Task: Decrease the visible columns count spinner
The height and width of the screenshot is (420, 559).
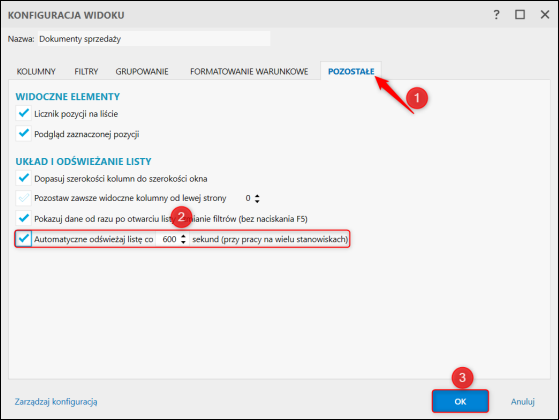Action: pos(257,201)
